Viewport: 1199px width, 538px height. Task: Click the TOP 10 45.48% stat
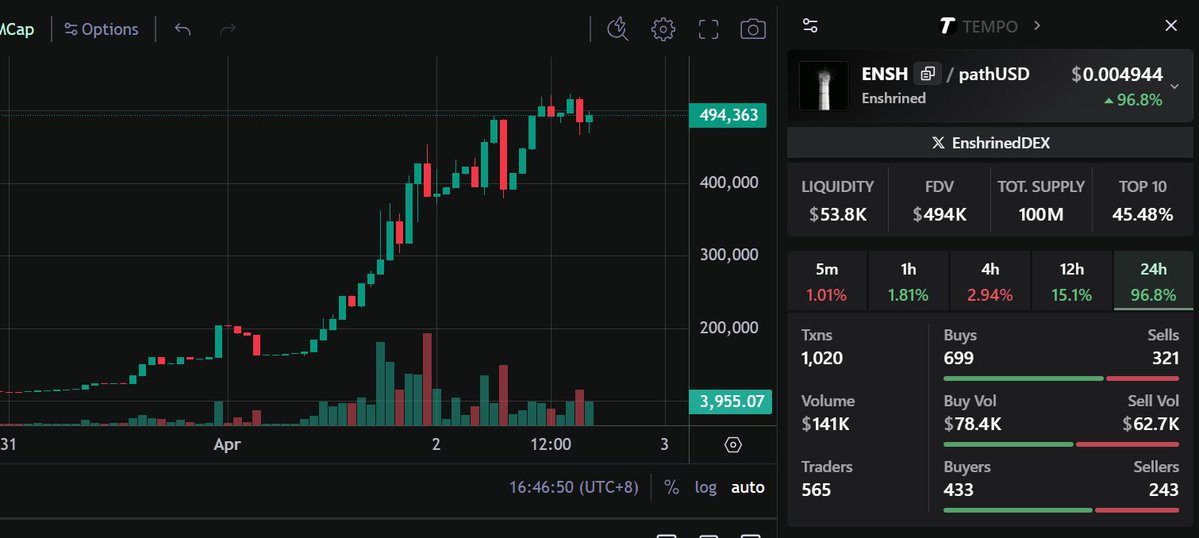1142,201
